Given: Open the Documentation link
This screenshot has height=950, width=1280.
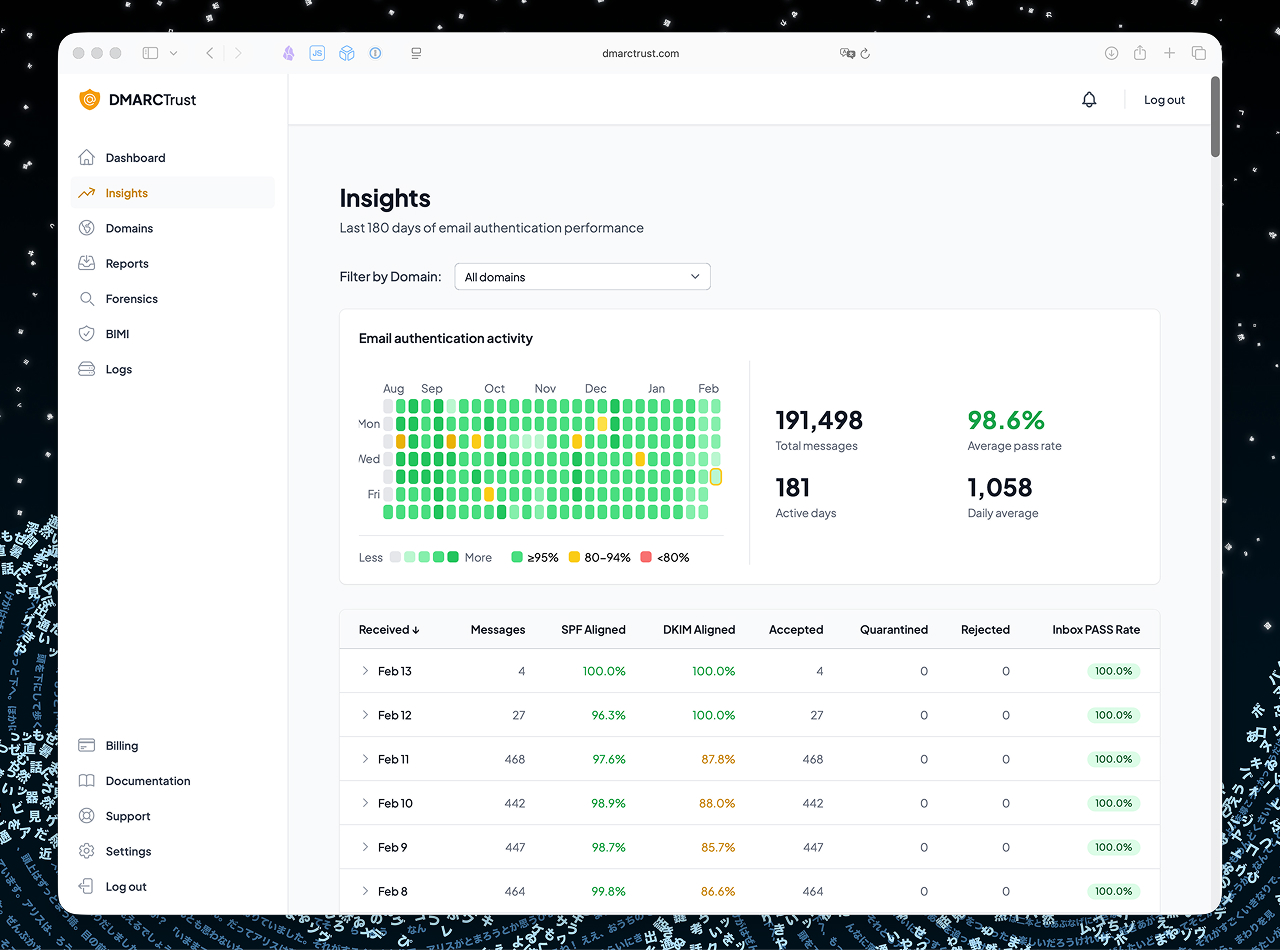Looking at the screenshot, I should pyautogui.click(x=147, y=780).
